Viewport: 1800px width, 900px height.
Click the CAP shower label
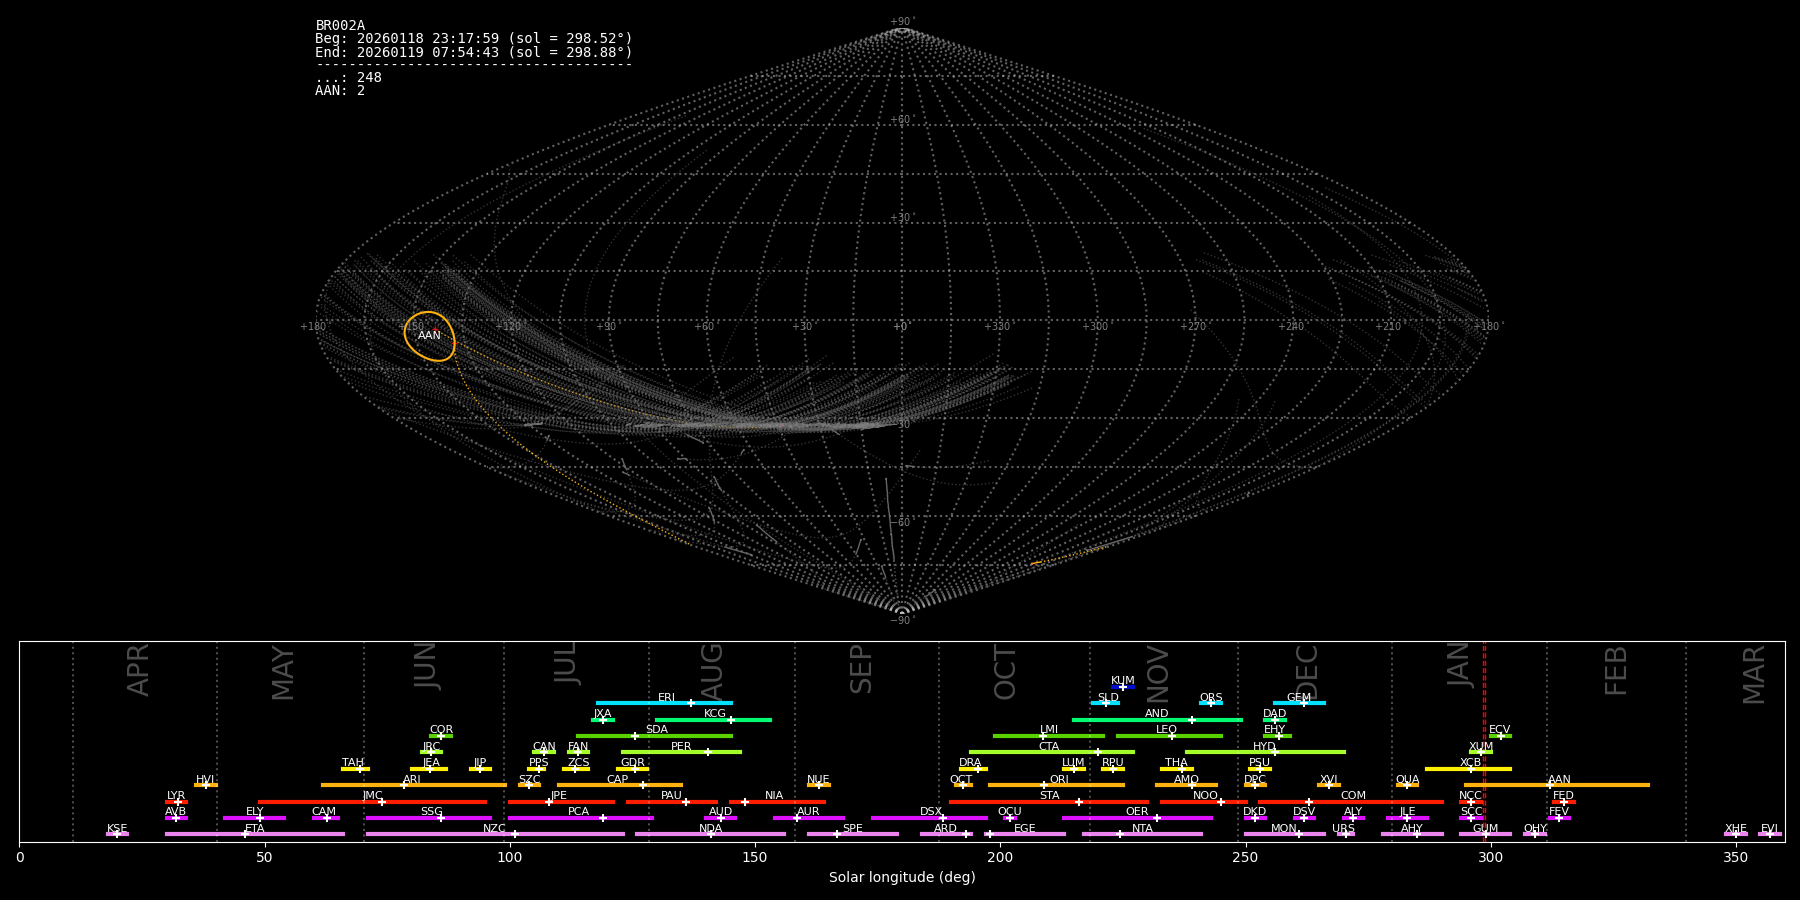pyautogui.click(x=618, y=780)
